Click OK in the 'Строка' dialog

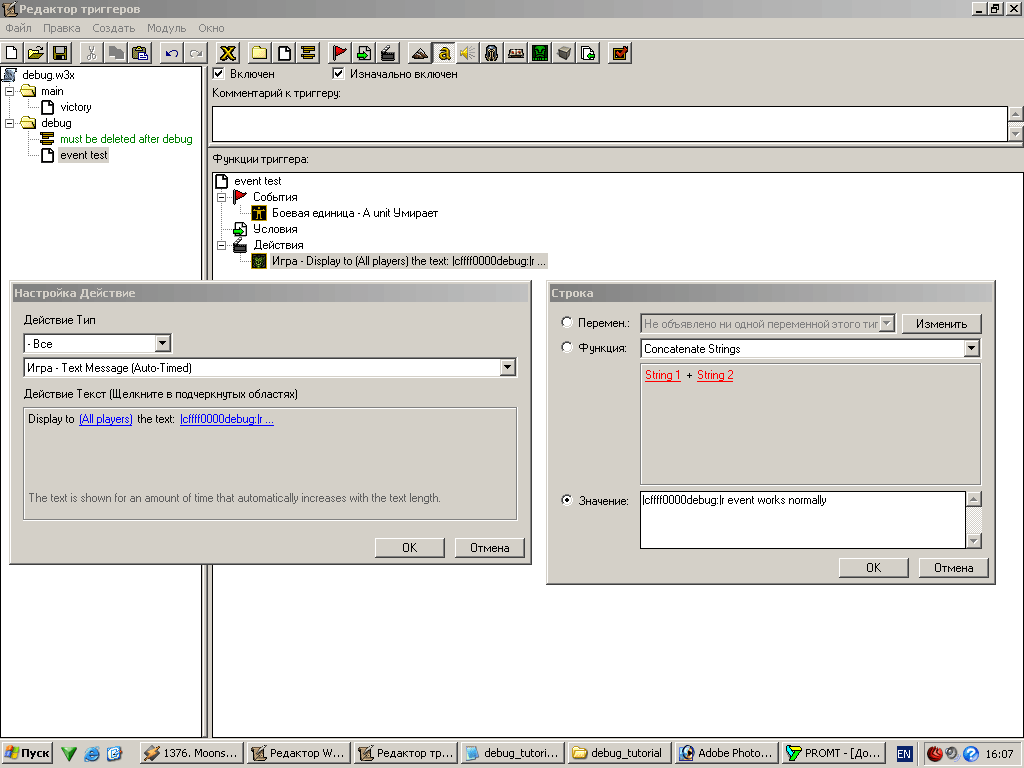(x=874, y=568)
